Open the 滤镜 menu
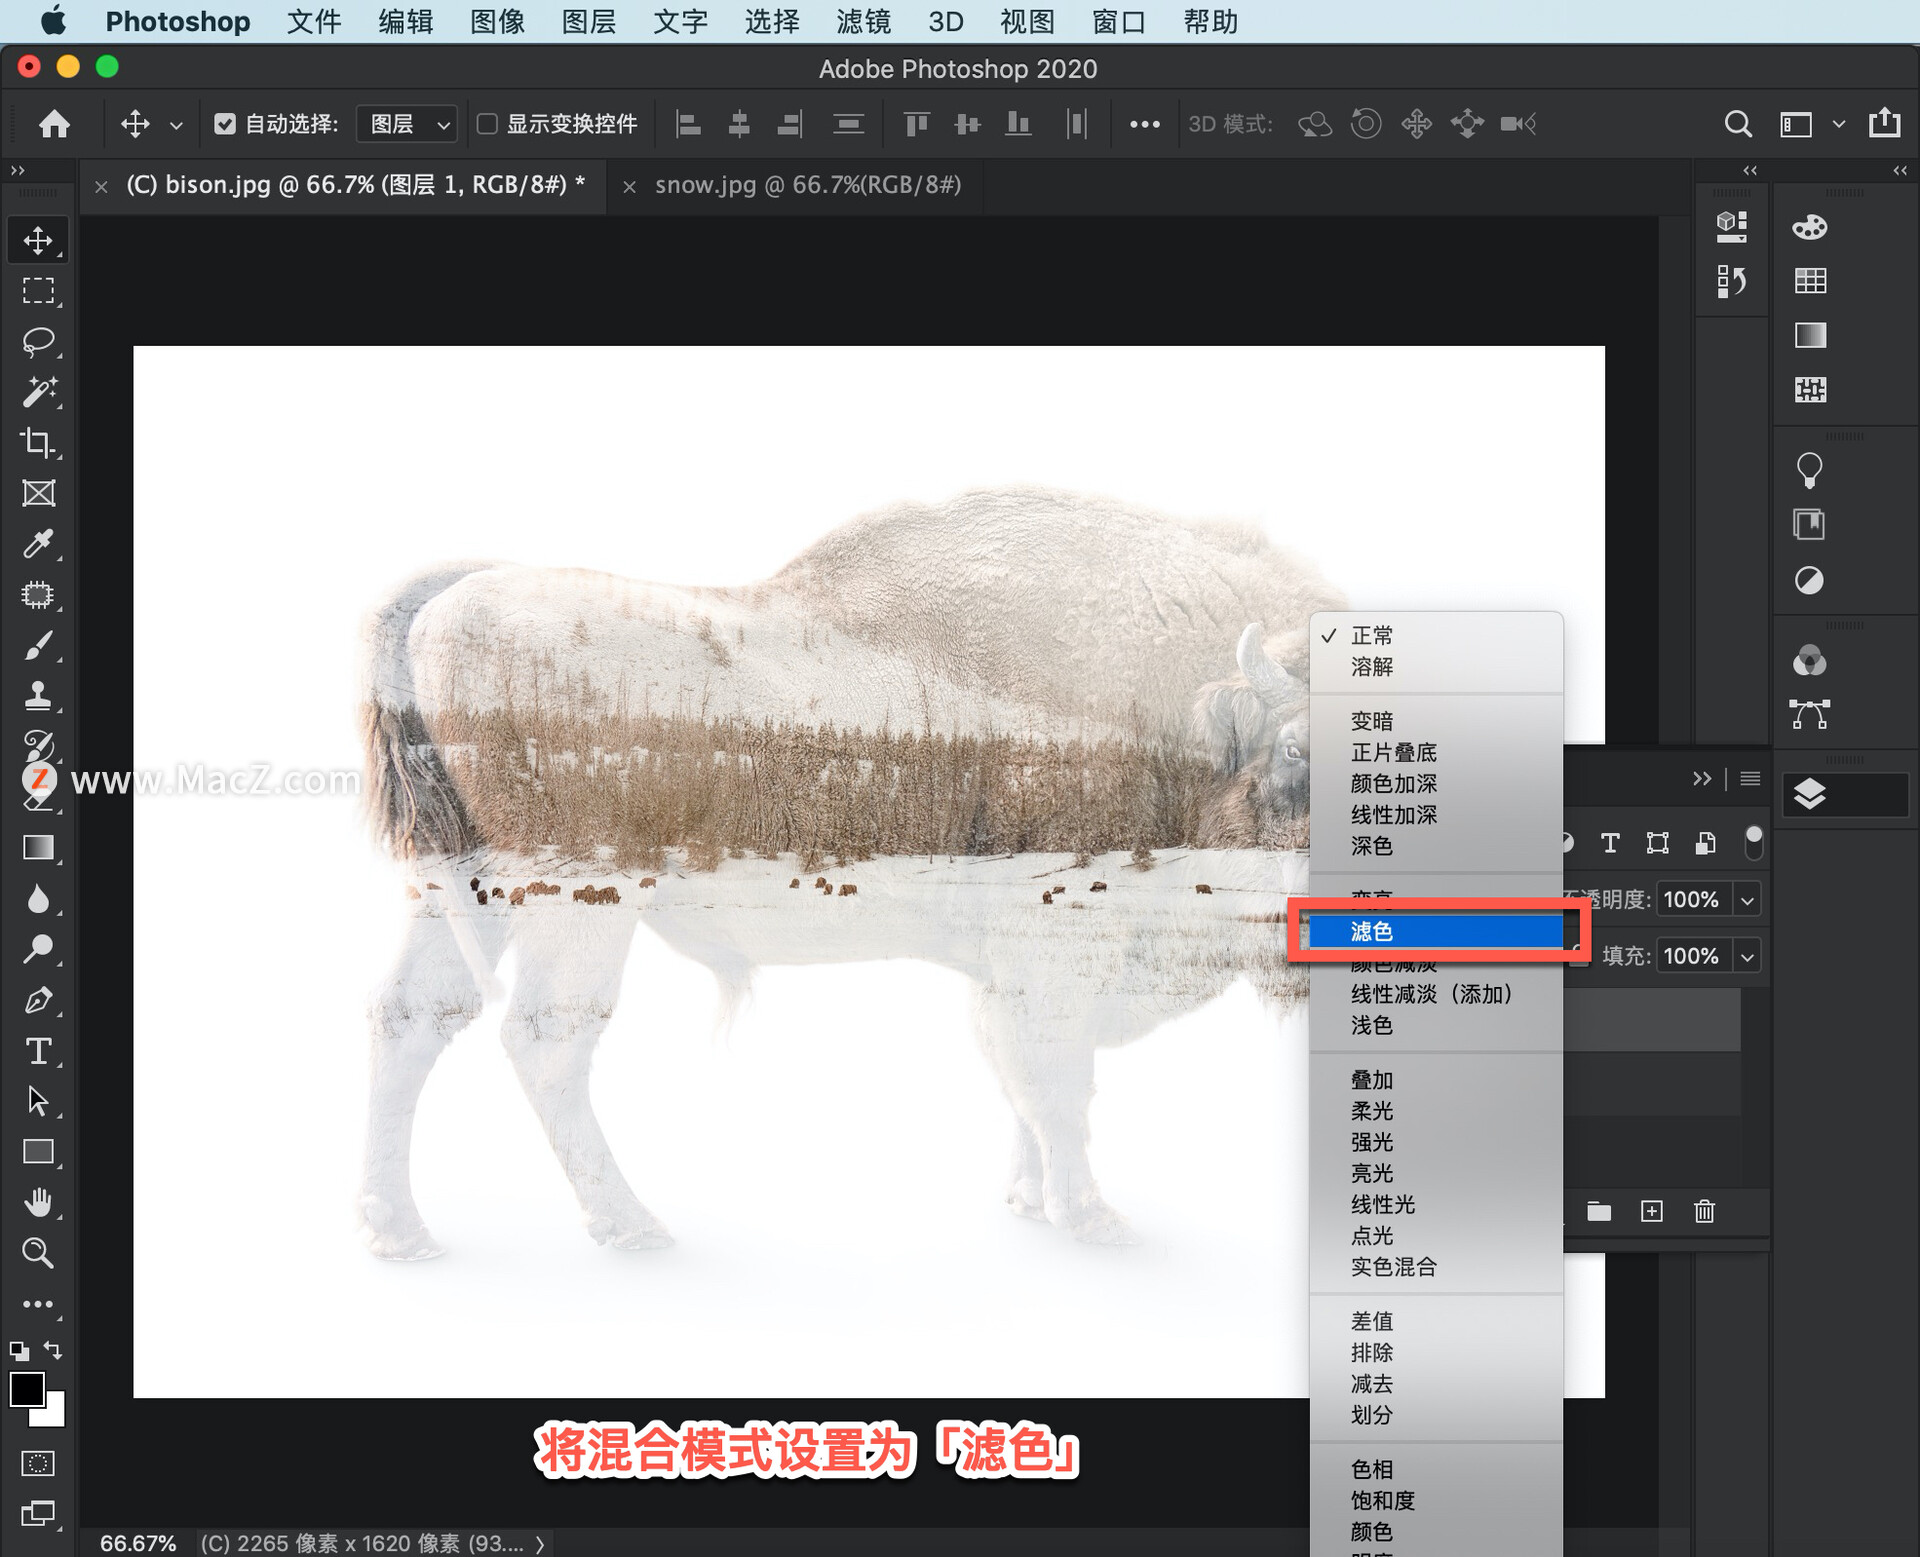This screenshot has height=1557, width=1920. point(861,21)
